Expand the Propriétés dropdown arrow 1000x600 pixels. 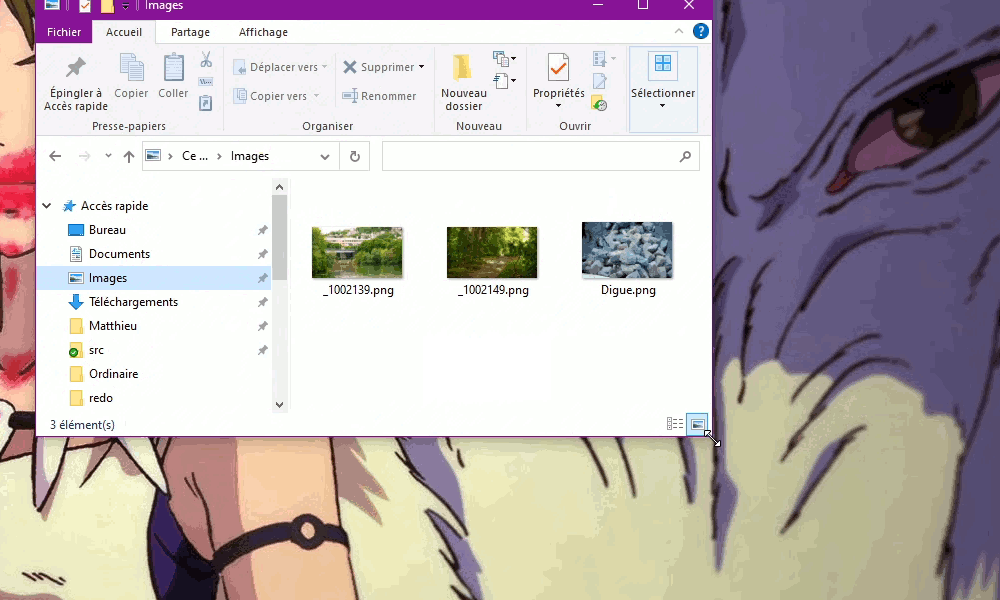click(559, 106)
